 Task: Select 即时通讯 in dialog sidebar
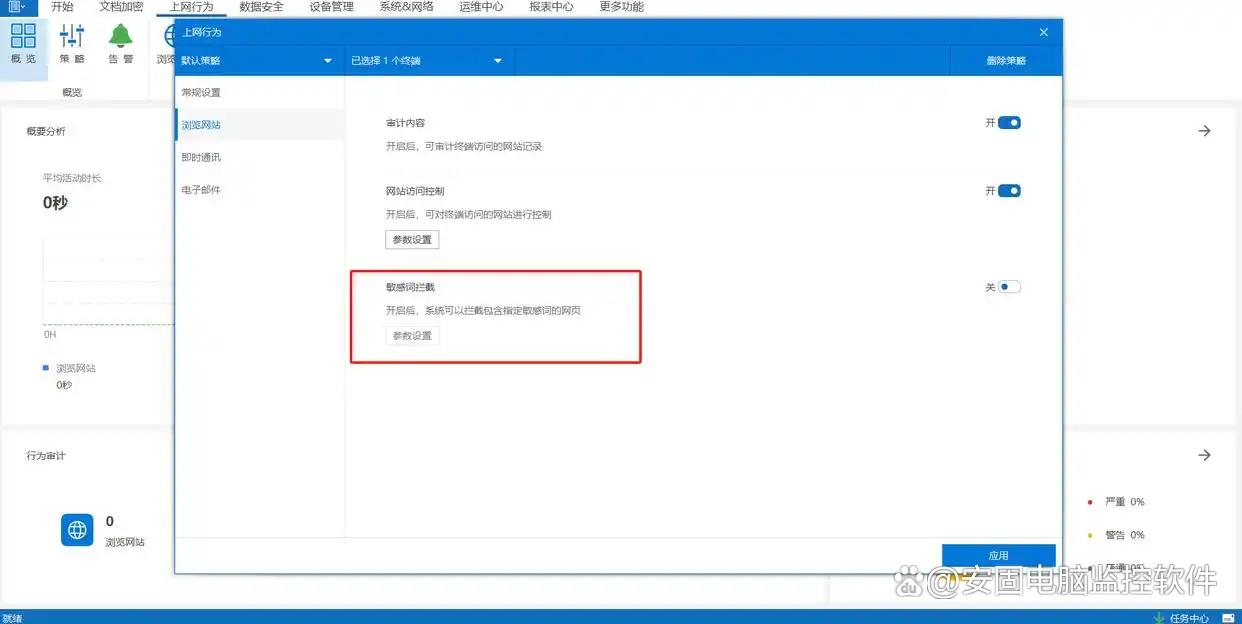pyautogui.click(x=260, y=157)
